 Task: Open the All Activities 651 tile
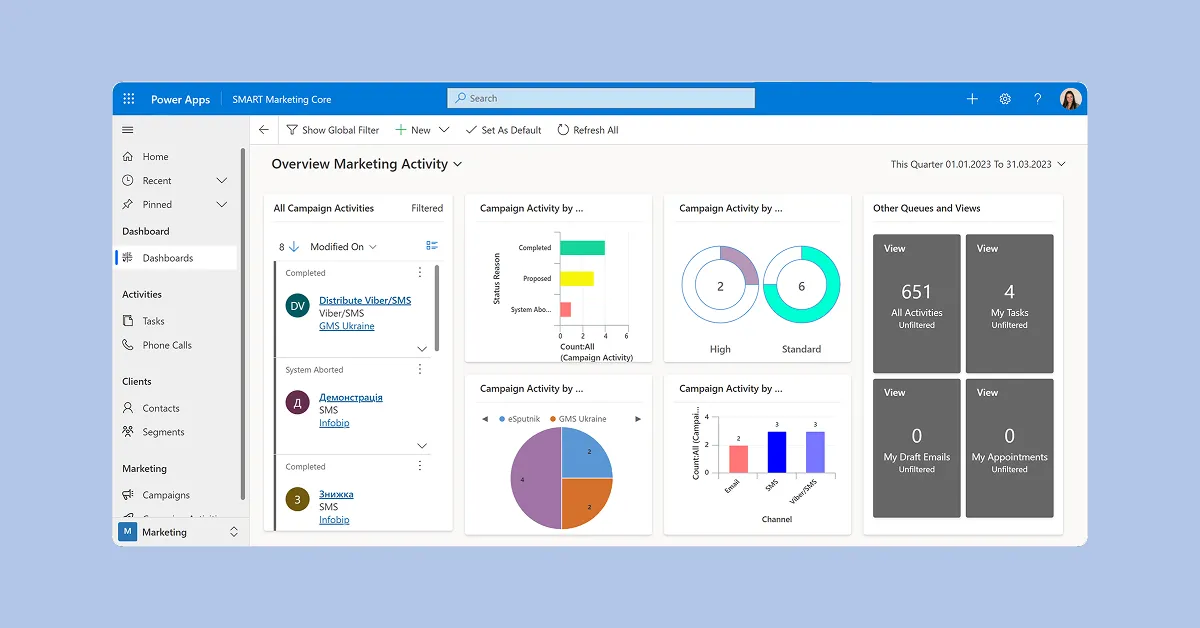coord(916,303)
